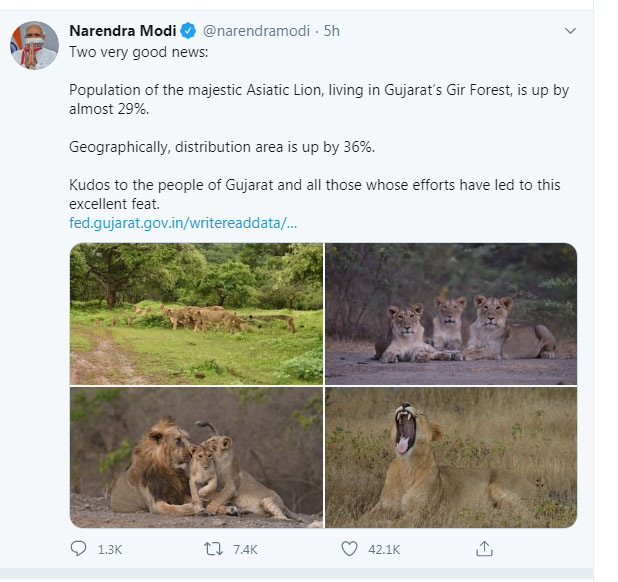Click the 'Two very good news:' text line
The image size is (618, 582).
[138, 52]
